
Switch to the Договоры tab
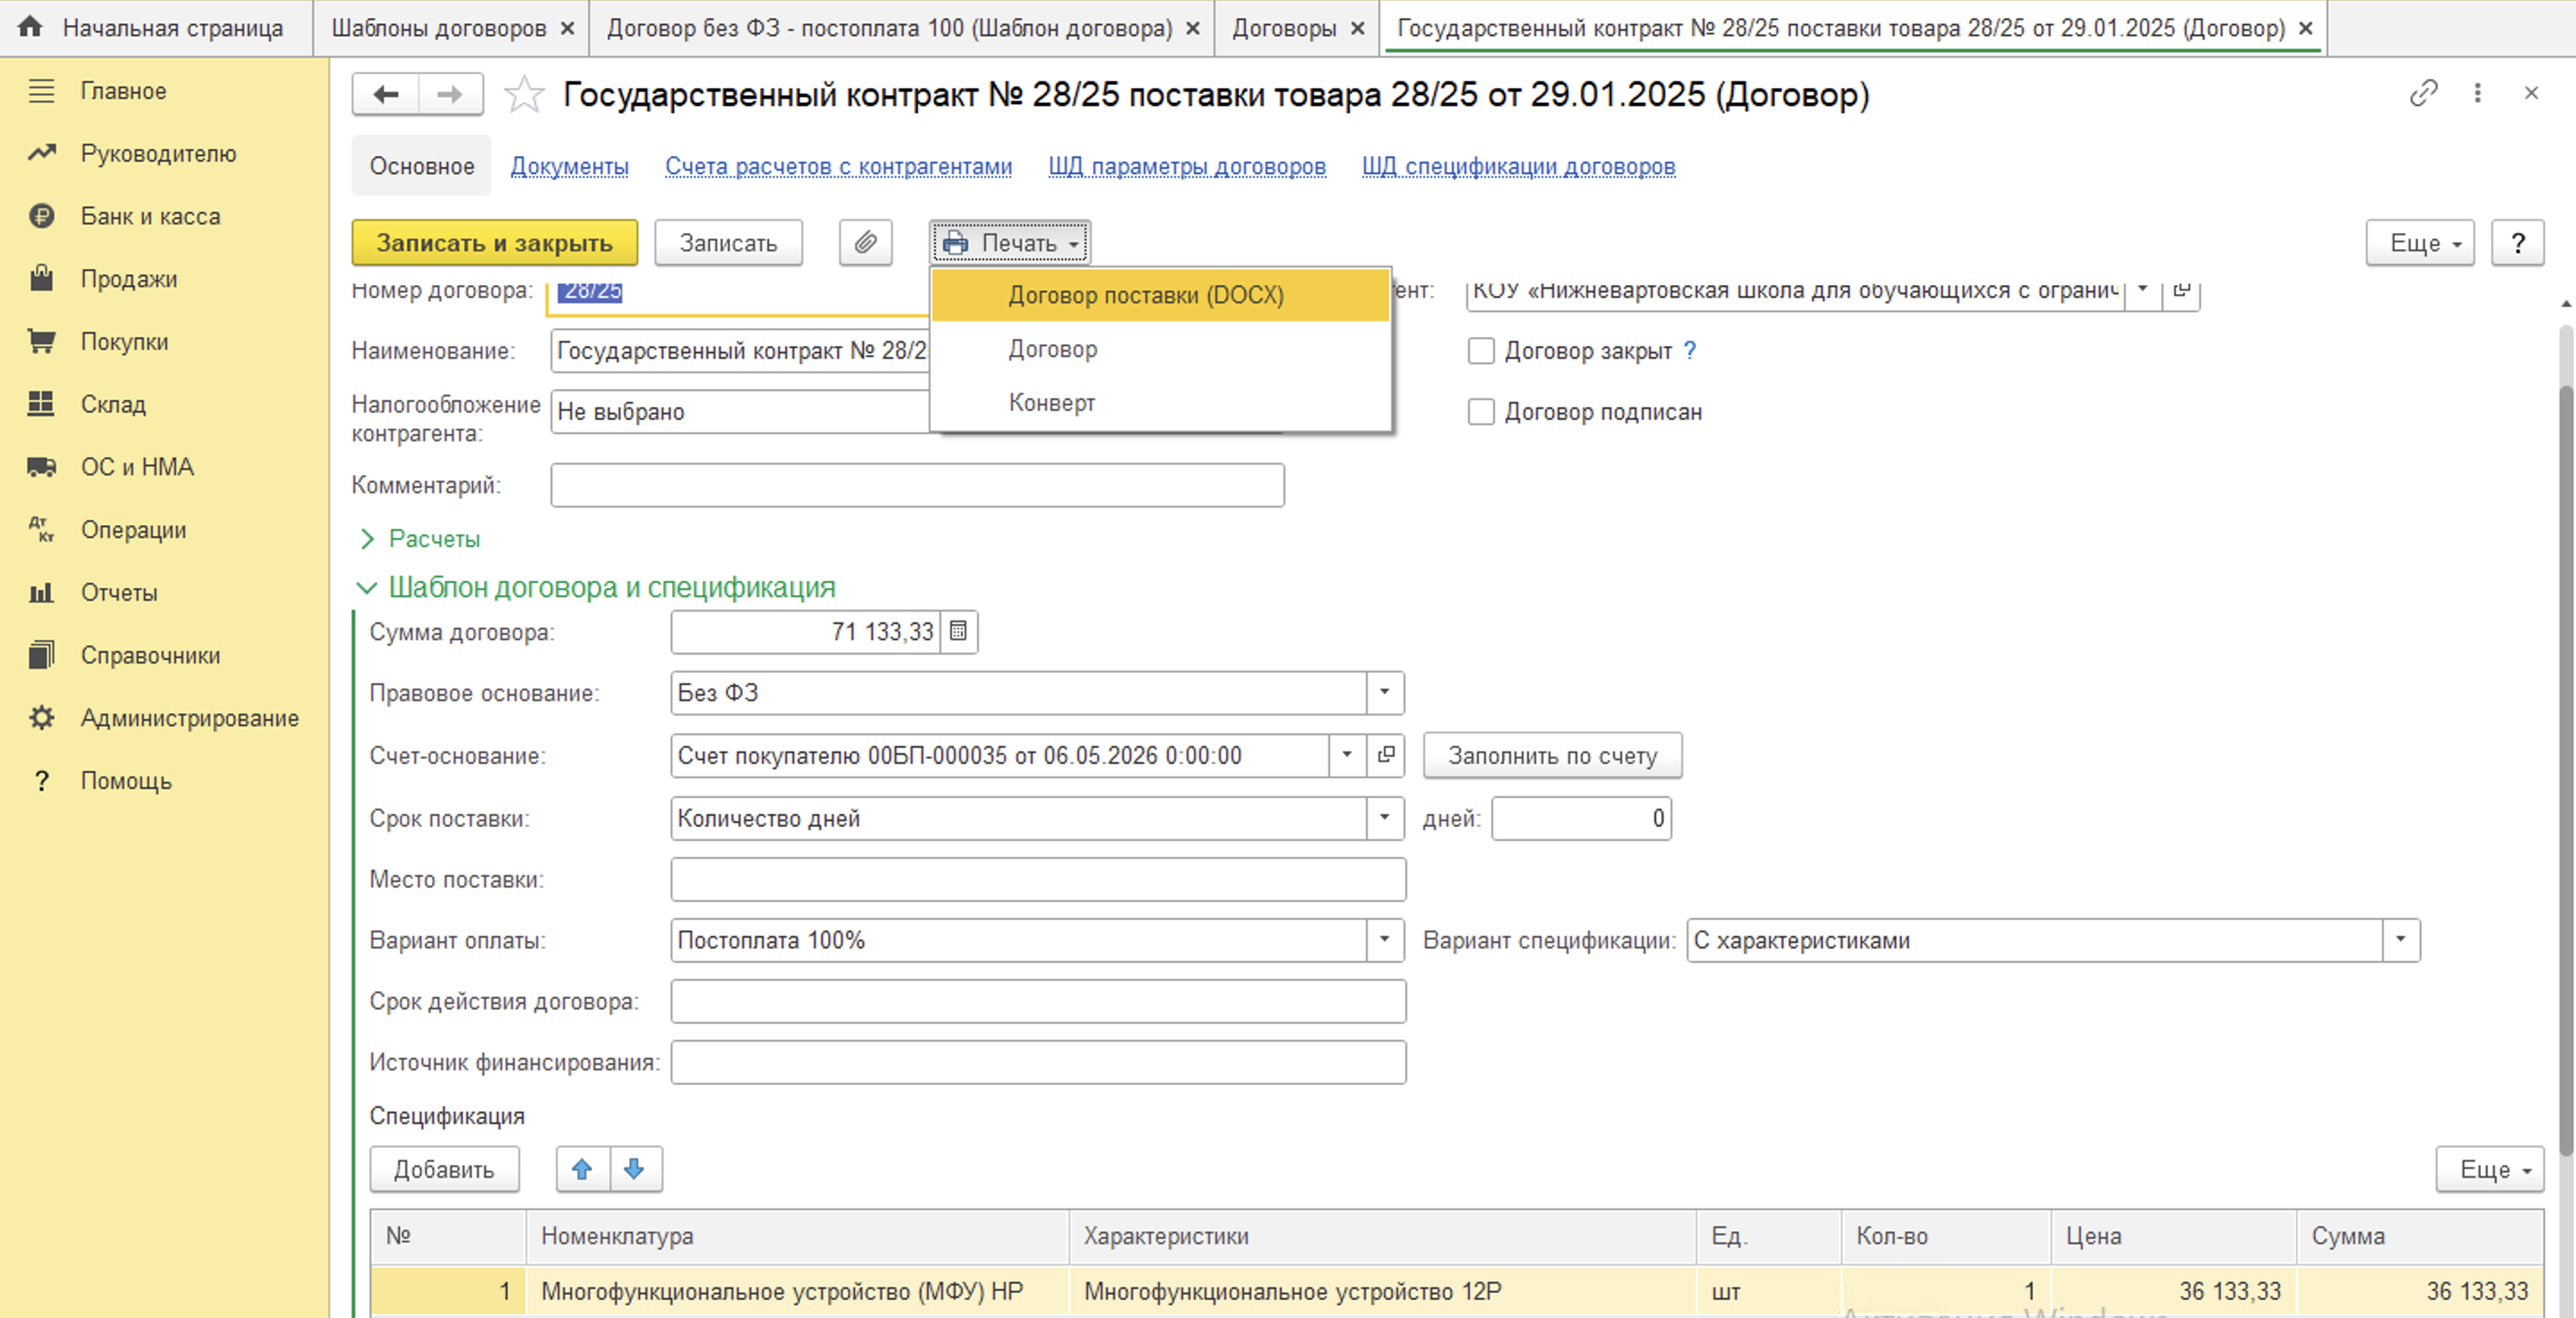[1284, 28]
